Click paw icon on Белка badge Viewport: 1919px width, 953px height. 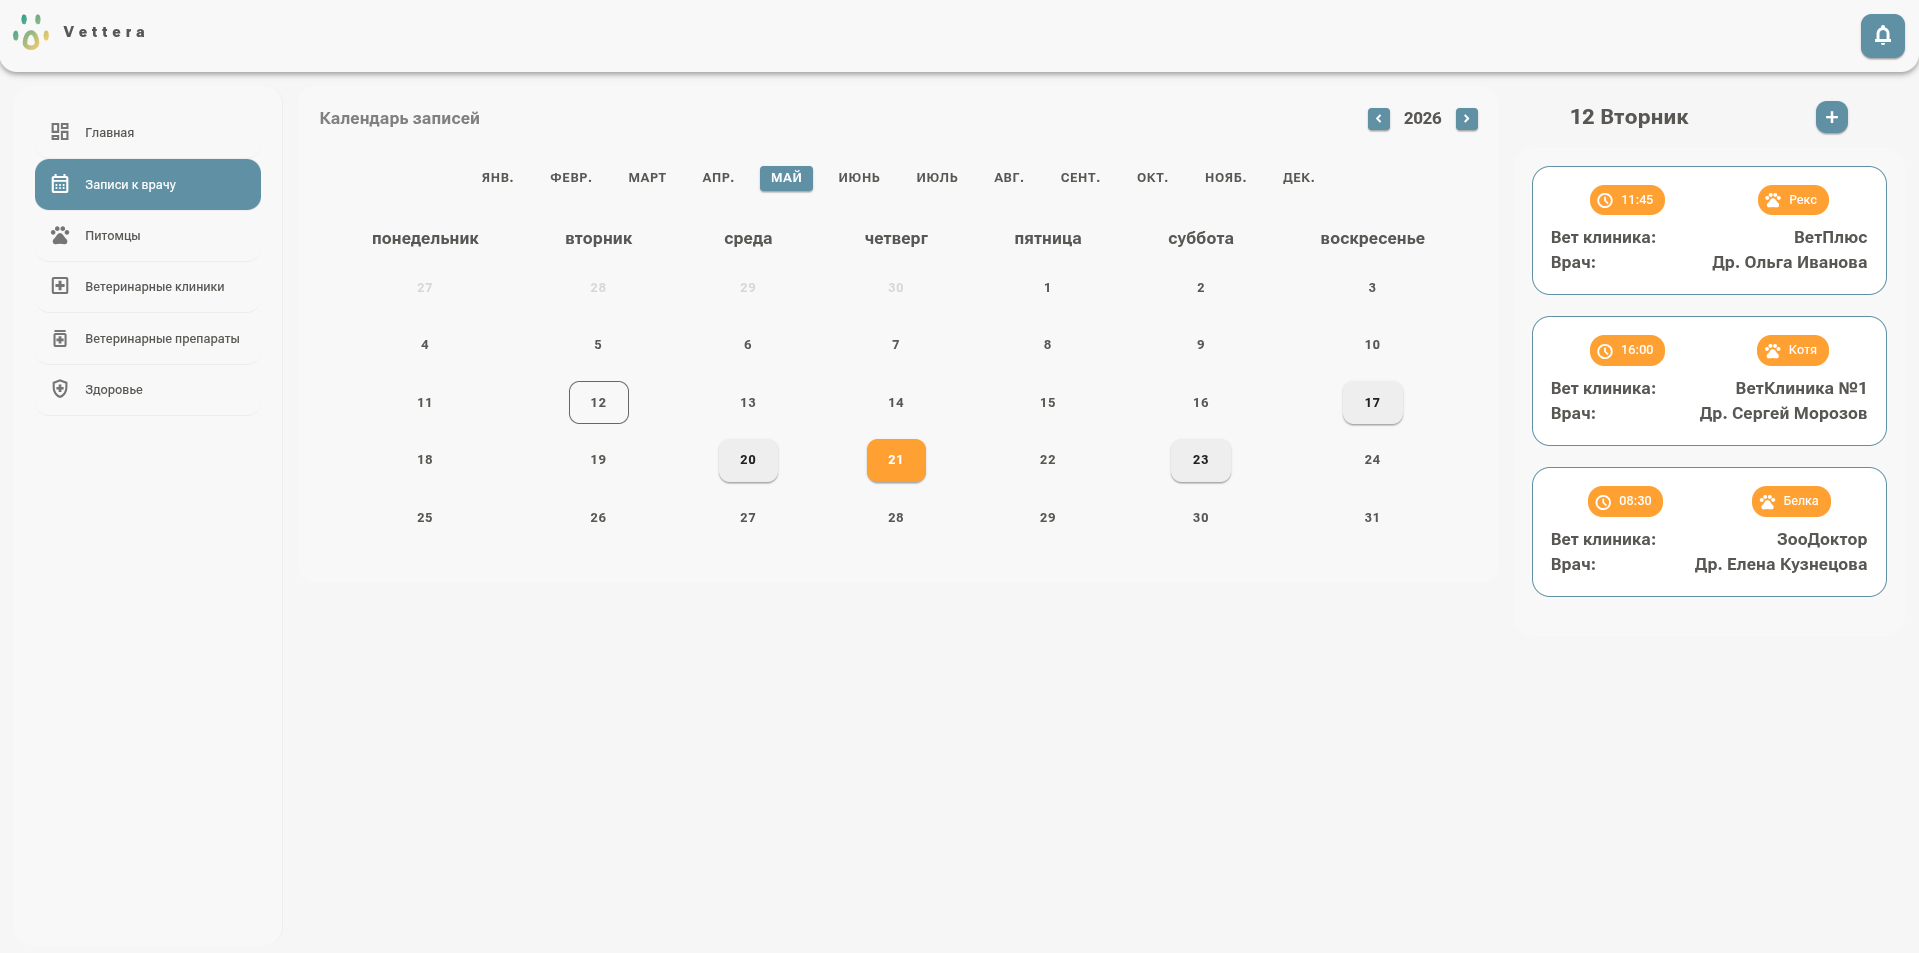click(x=1768, y=502)
